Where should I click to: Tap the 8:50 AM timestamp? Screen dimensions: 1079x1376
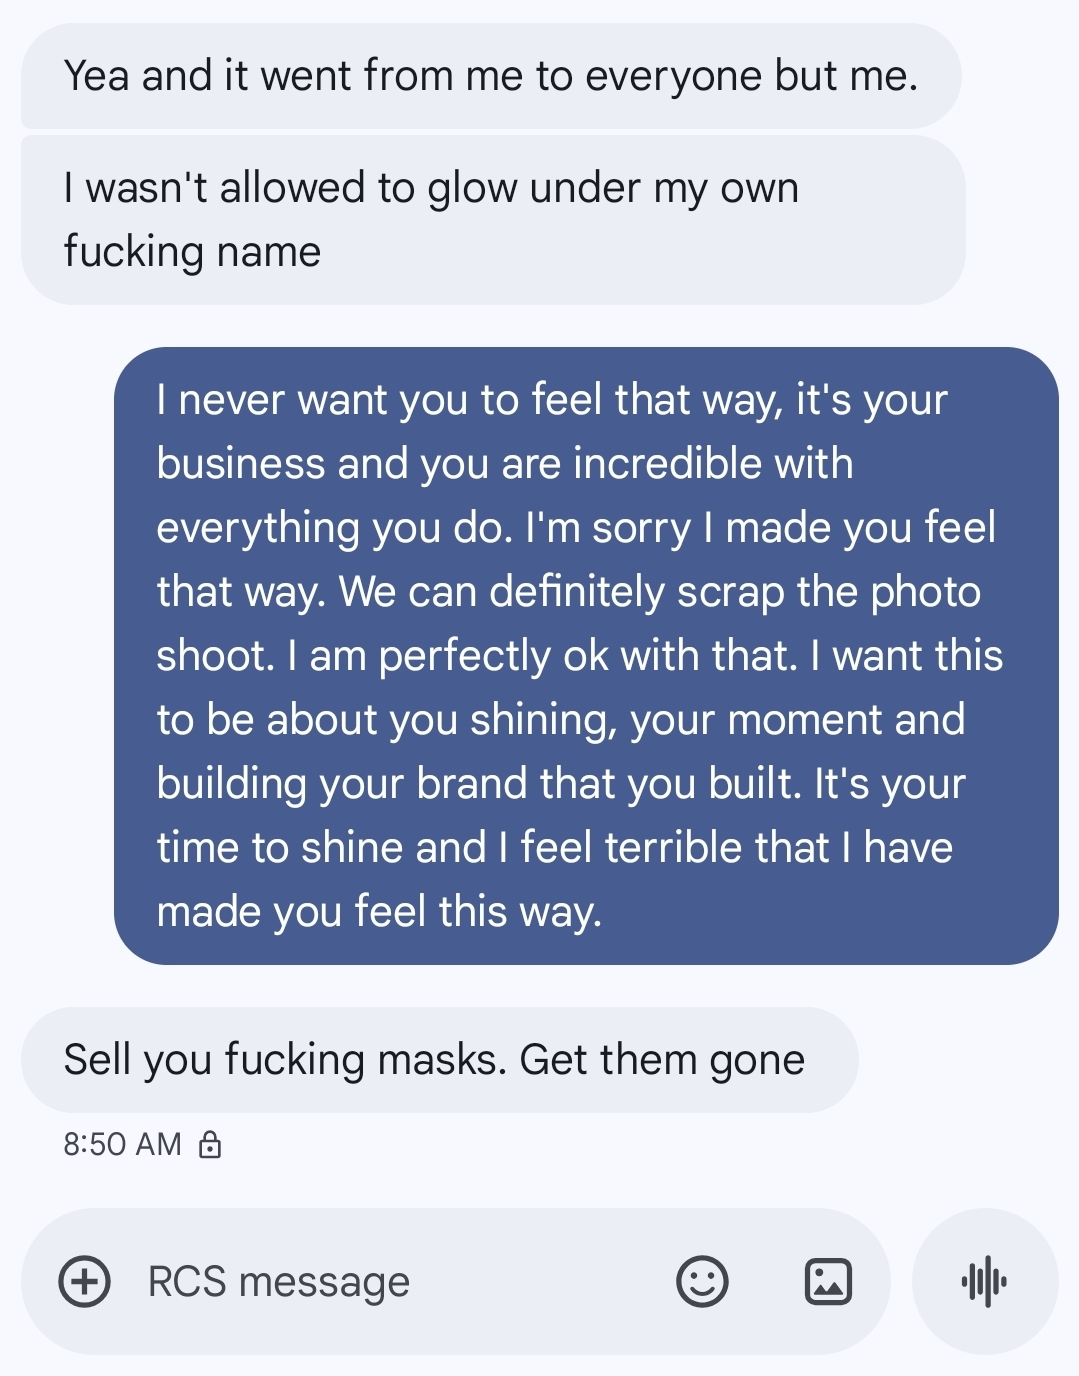pos(122,1144)
